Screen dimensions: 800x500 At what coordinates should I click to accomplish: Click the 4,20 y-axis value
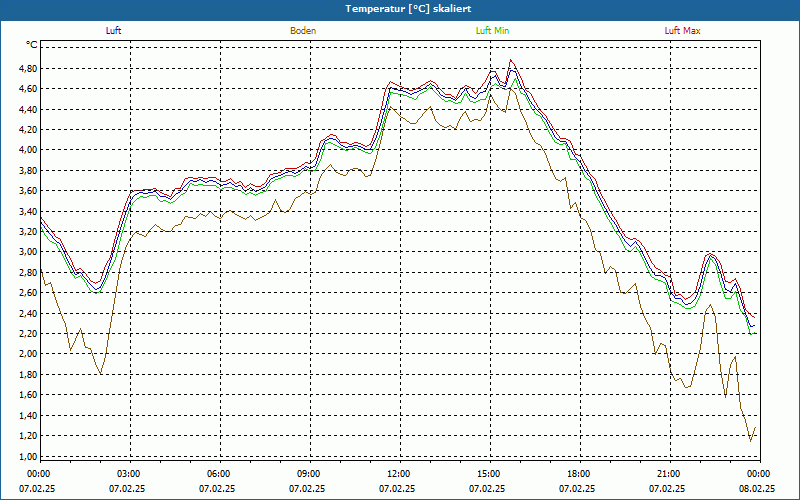click(29, 130)
